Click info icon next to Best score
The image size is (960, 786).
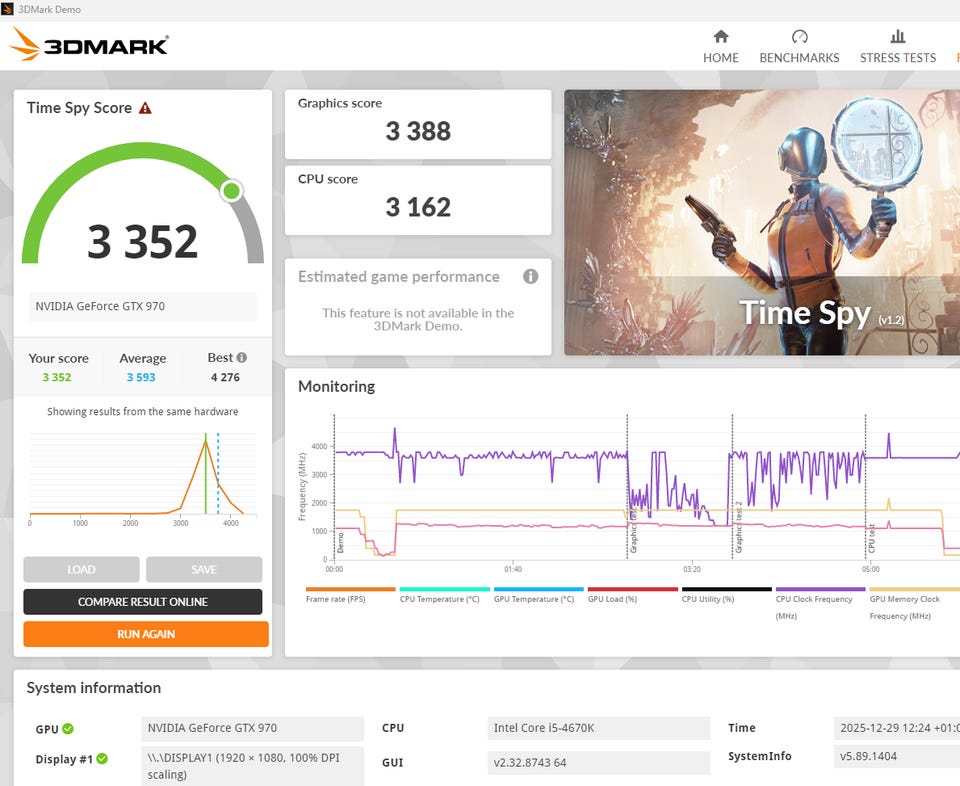click(x=242, y=357)
